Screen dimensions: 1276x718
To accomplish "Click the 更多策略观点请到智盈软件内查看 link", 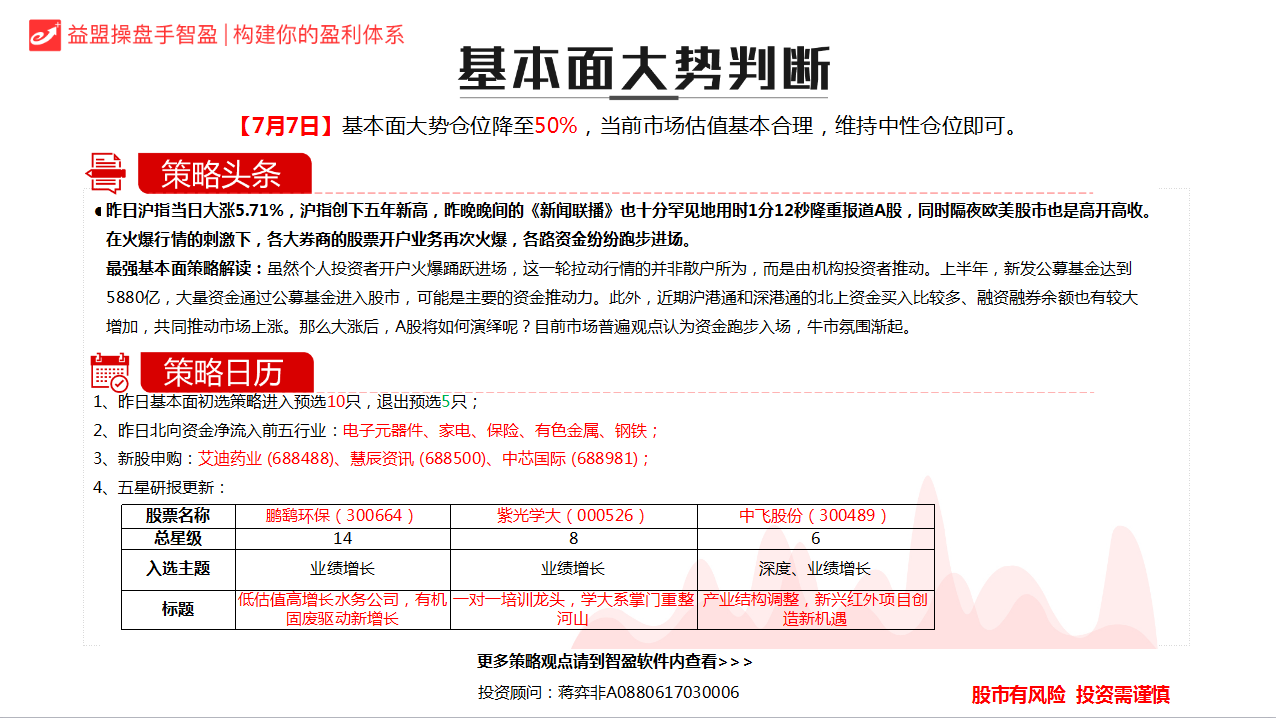I will coord(615,661).
